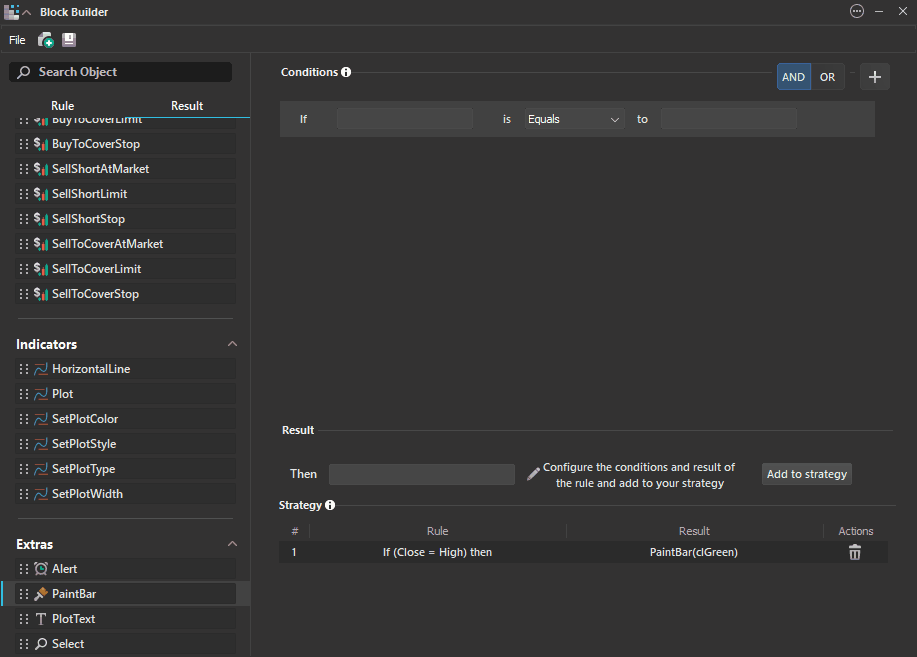Screen dimensions: 917x657
Task: Open the more options ellipsis in title bar
Action: 856,12
